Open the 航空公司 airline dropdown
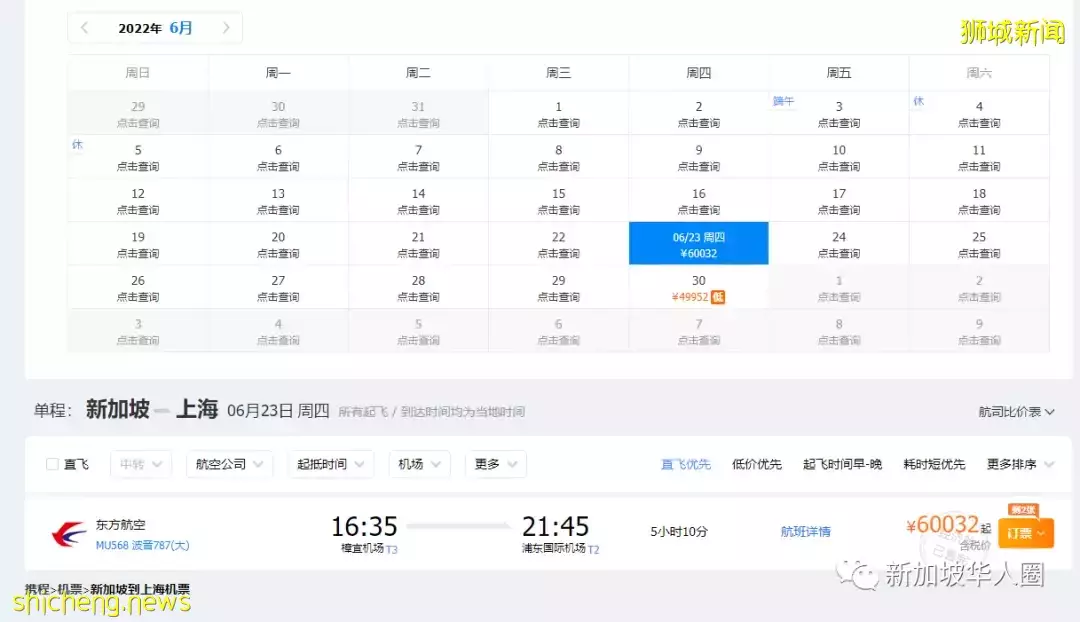The height and width of the screenshot is (622, 1080). click(232, 464)
